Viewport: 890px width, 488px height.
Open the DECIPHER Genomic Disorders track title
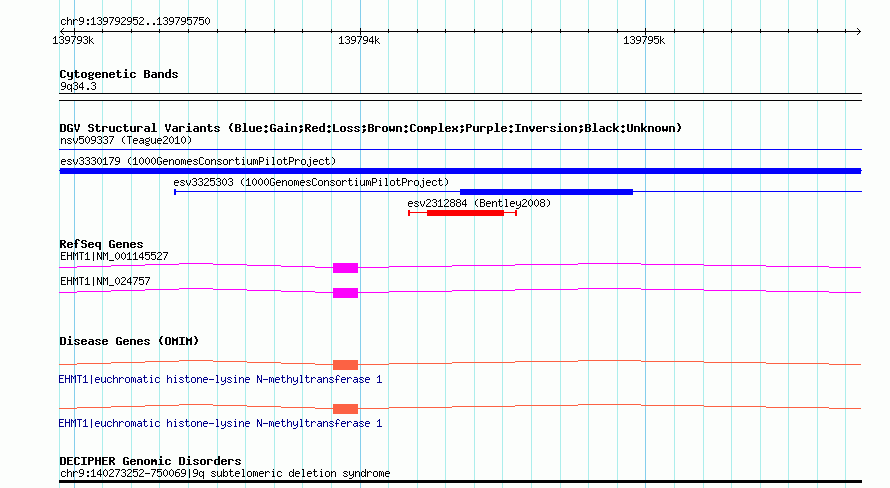pyautogui.click(x=150, y=461)
